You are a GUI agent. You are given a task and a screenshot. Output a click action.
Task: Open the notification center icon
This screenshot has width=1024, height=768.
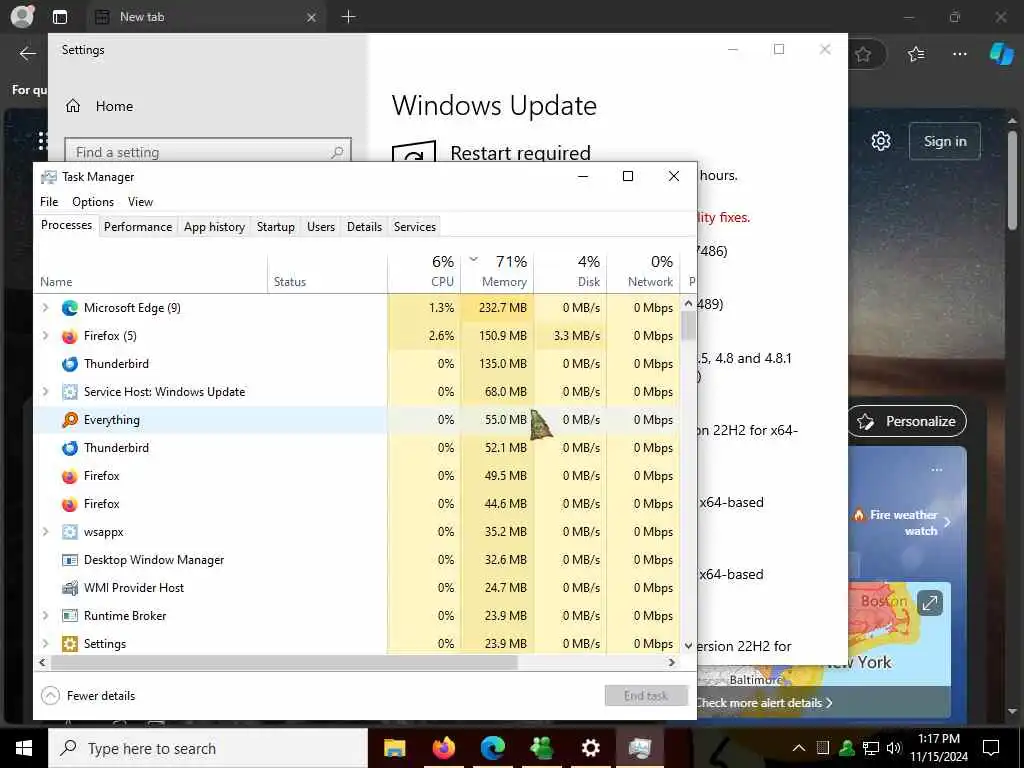(x=991, y=748)
